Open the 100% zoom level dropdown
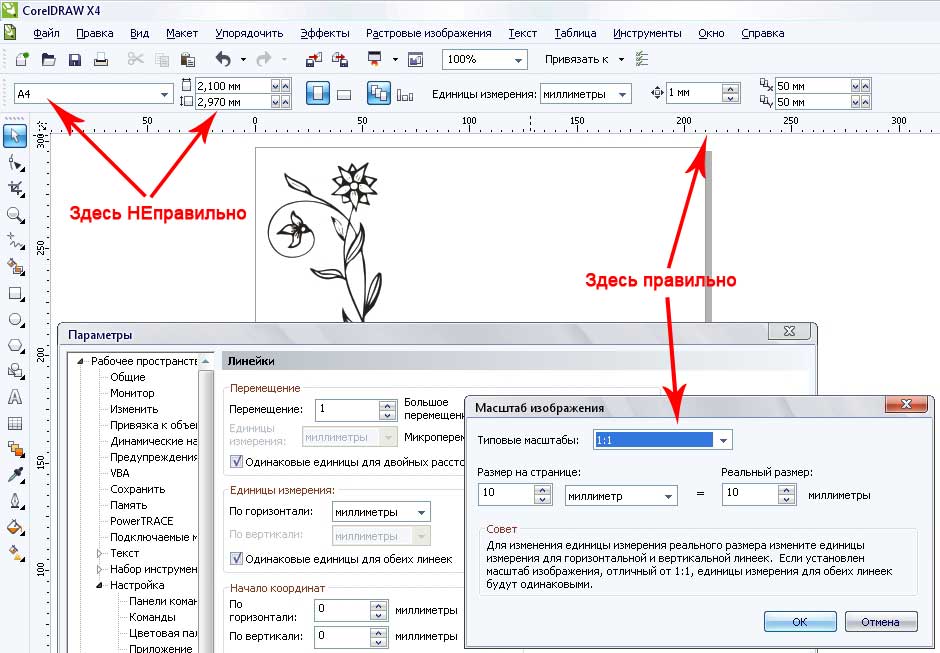 coord(518,60)
